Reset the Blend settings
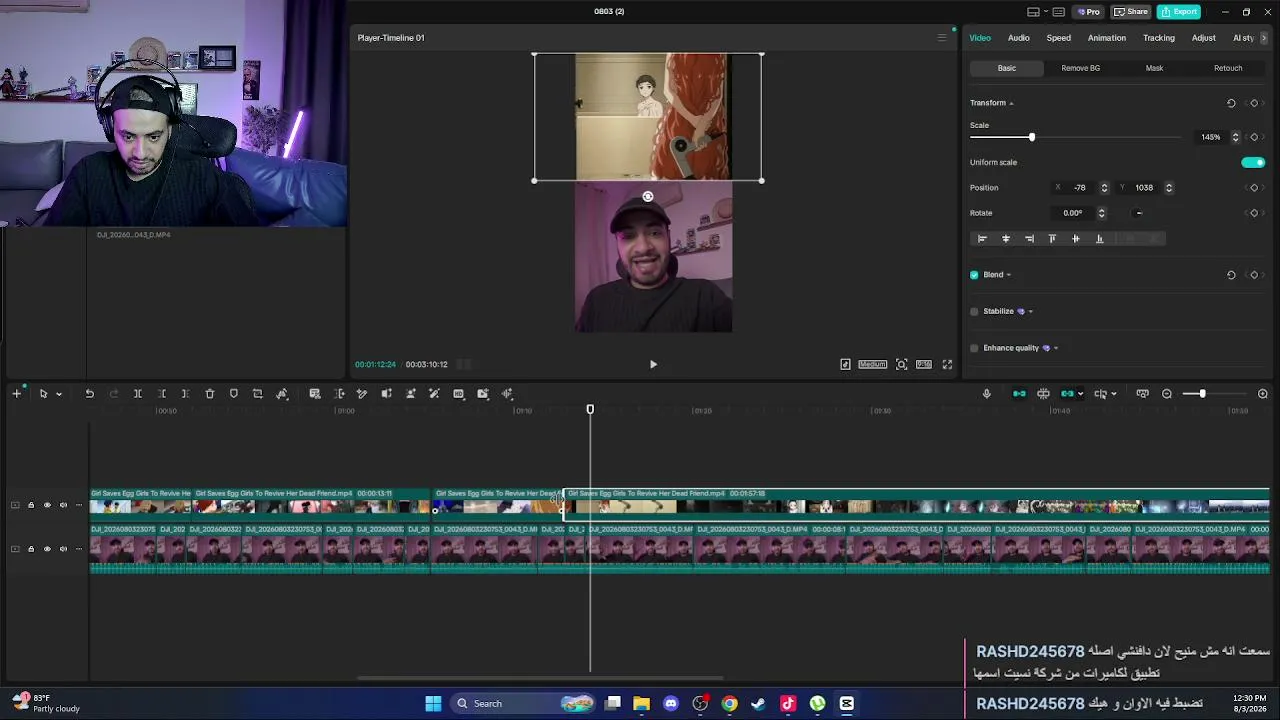This screenshot has width=1280, height=720. [1231, 275]
